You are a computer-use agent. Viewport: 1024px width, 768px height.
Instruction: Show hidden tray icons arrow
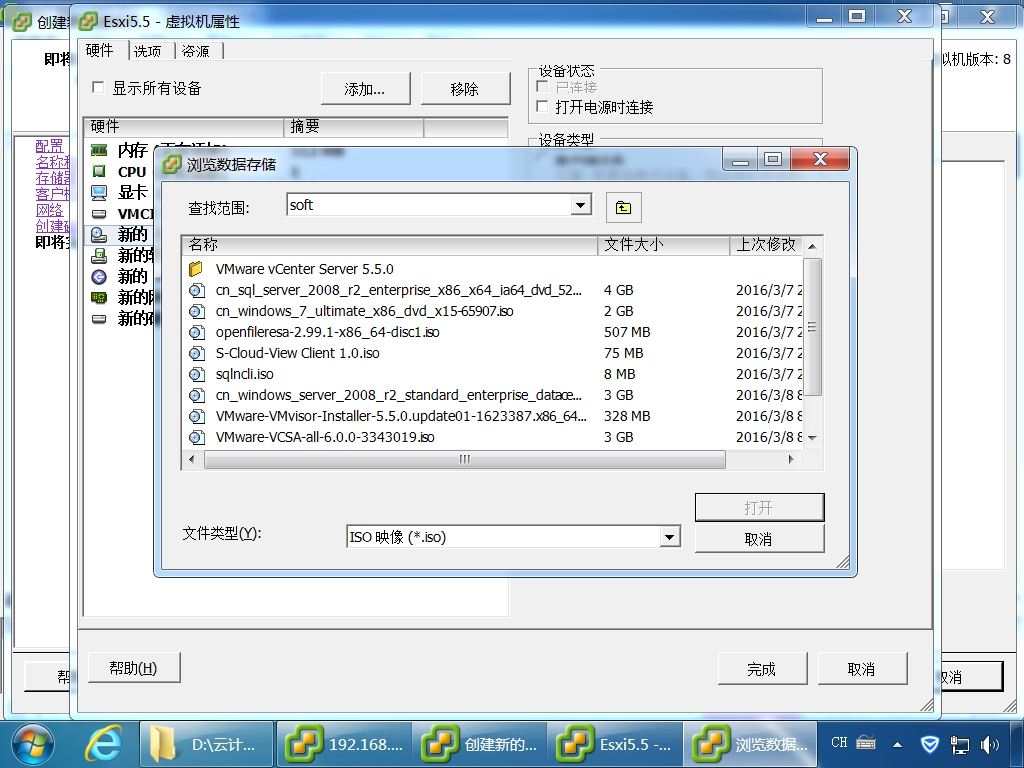click(898, 744)
